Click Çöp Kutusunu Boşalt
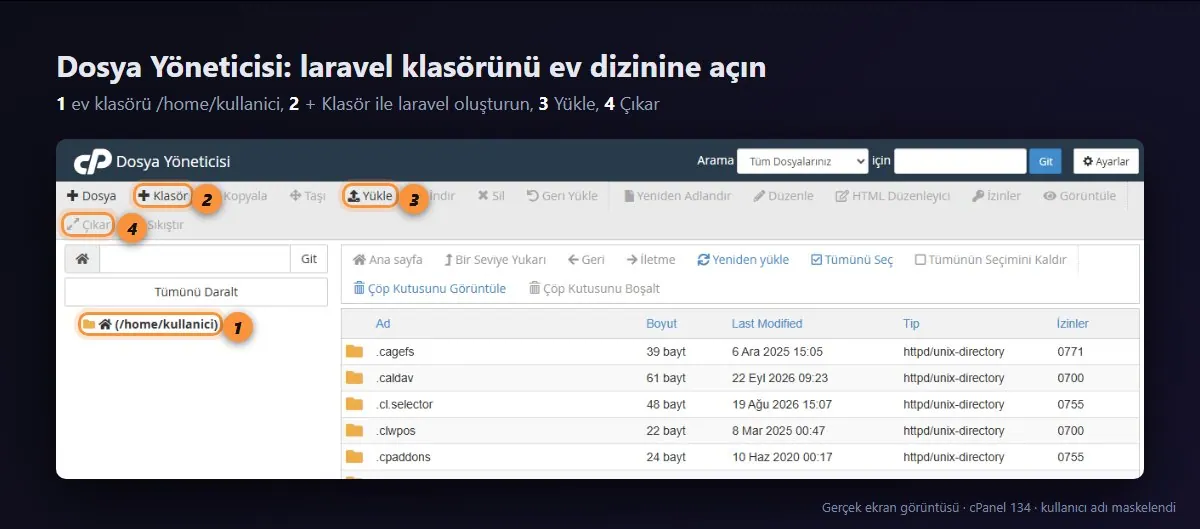Viewport: 1200px width, 529px height. point(594,288)
